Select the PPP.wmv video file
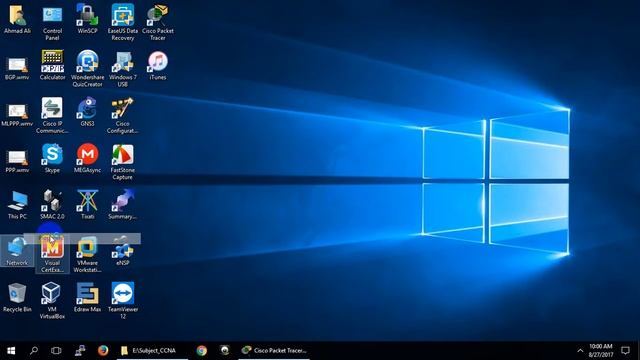This screenshot has height=360, width=640. point(17,160)
